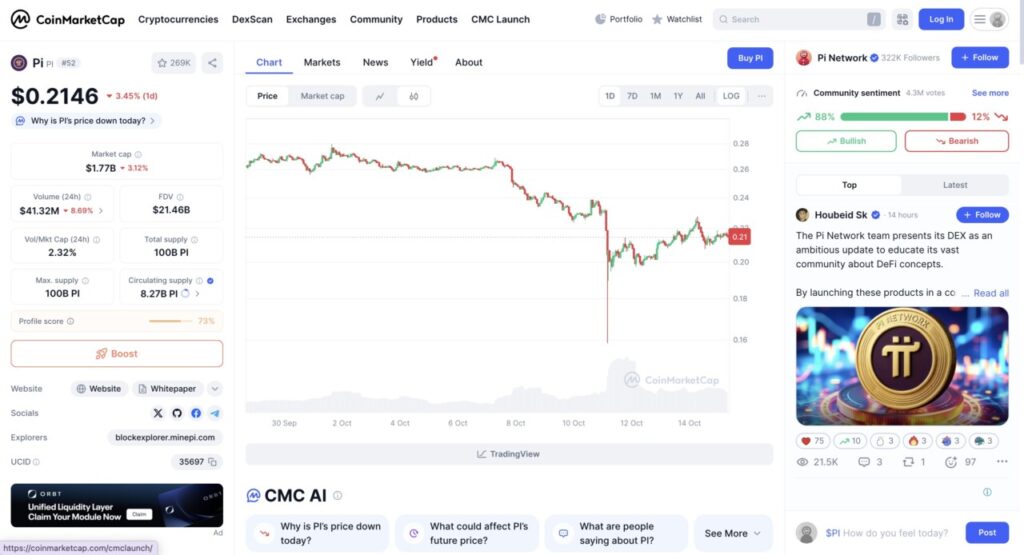Image resolution: width=1024 pixels, height=555 pixels.
Task: Switch to the Markets tab
Action: tap(322, 62)
